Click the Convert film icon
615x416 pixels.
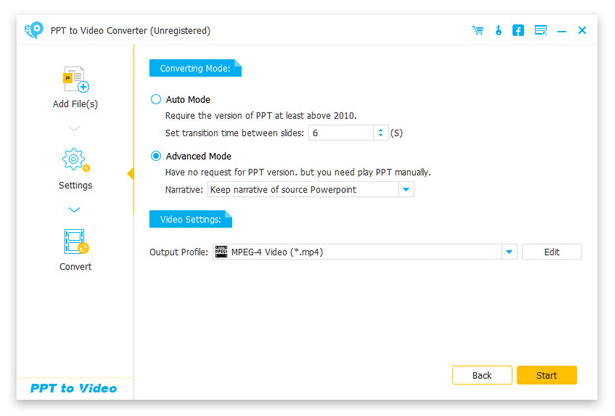click(76, 242)
